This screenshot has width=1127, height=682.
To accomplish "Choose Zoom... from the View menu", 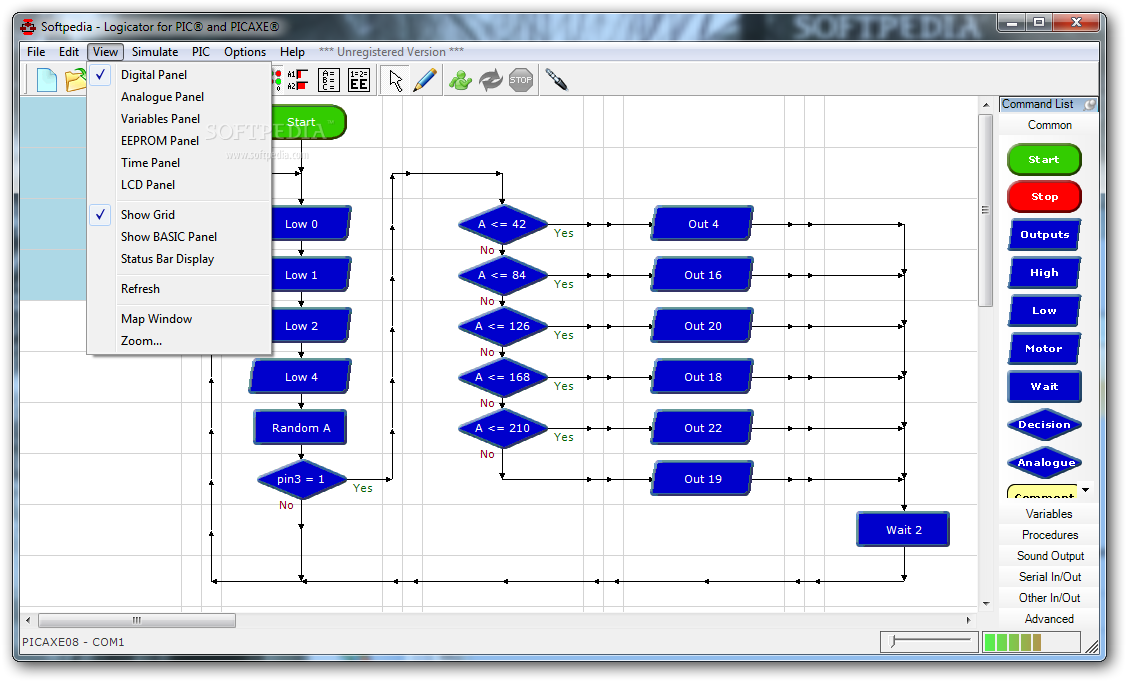I will point(179,341).
